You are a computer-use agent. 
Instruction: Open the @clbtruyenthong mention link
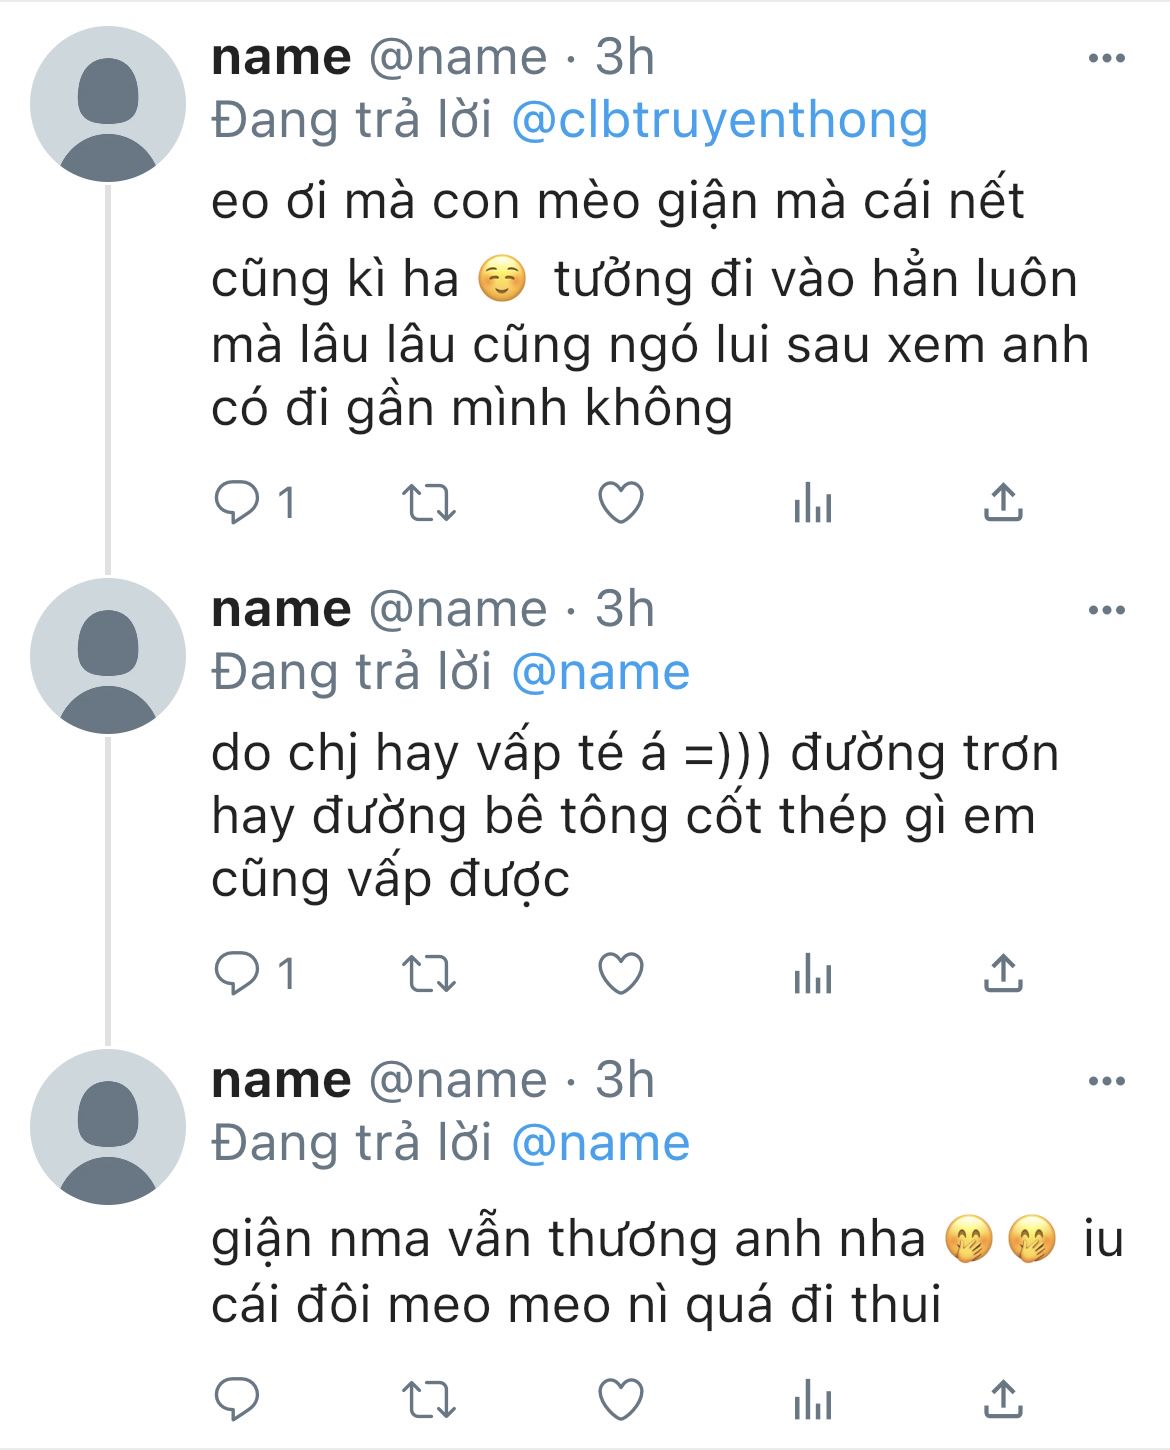tap(719, 120)
